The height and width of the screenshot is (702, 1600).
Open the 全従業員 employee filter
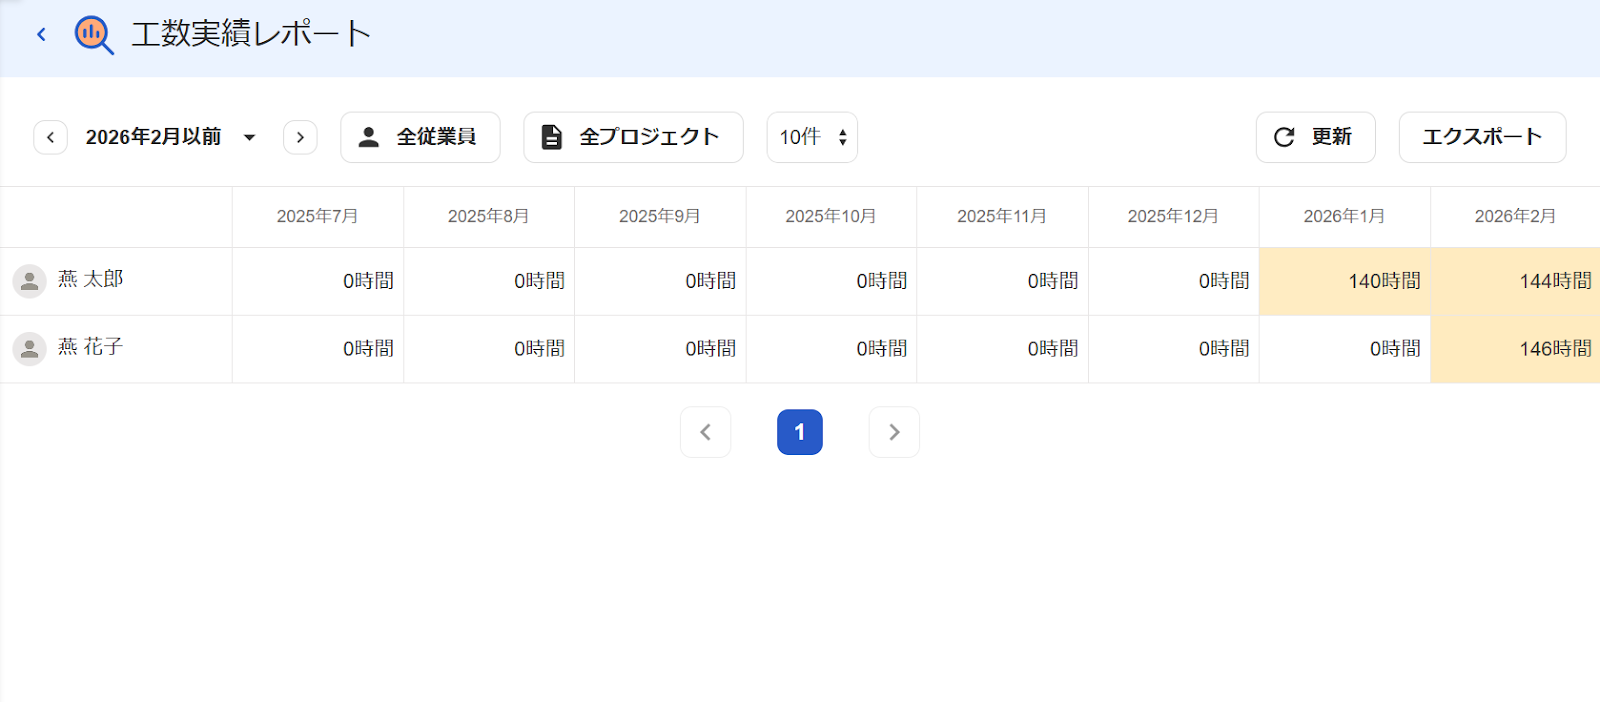click(x=420, y=137)
